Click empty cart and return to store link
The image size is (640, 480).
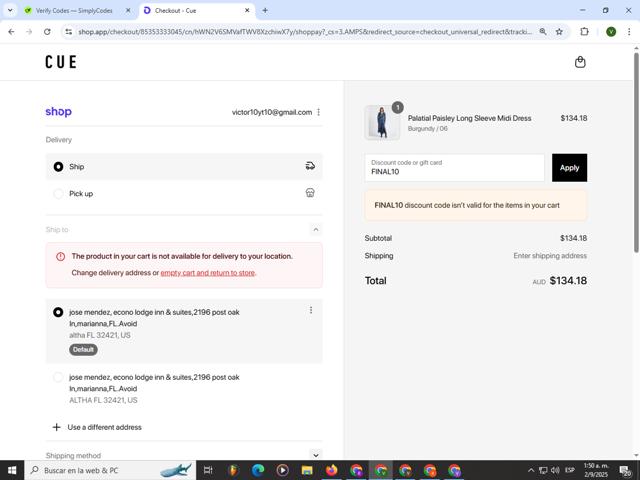point(208,273)
